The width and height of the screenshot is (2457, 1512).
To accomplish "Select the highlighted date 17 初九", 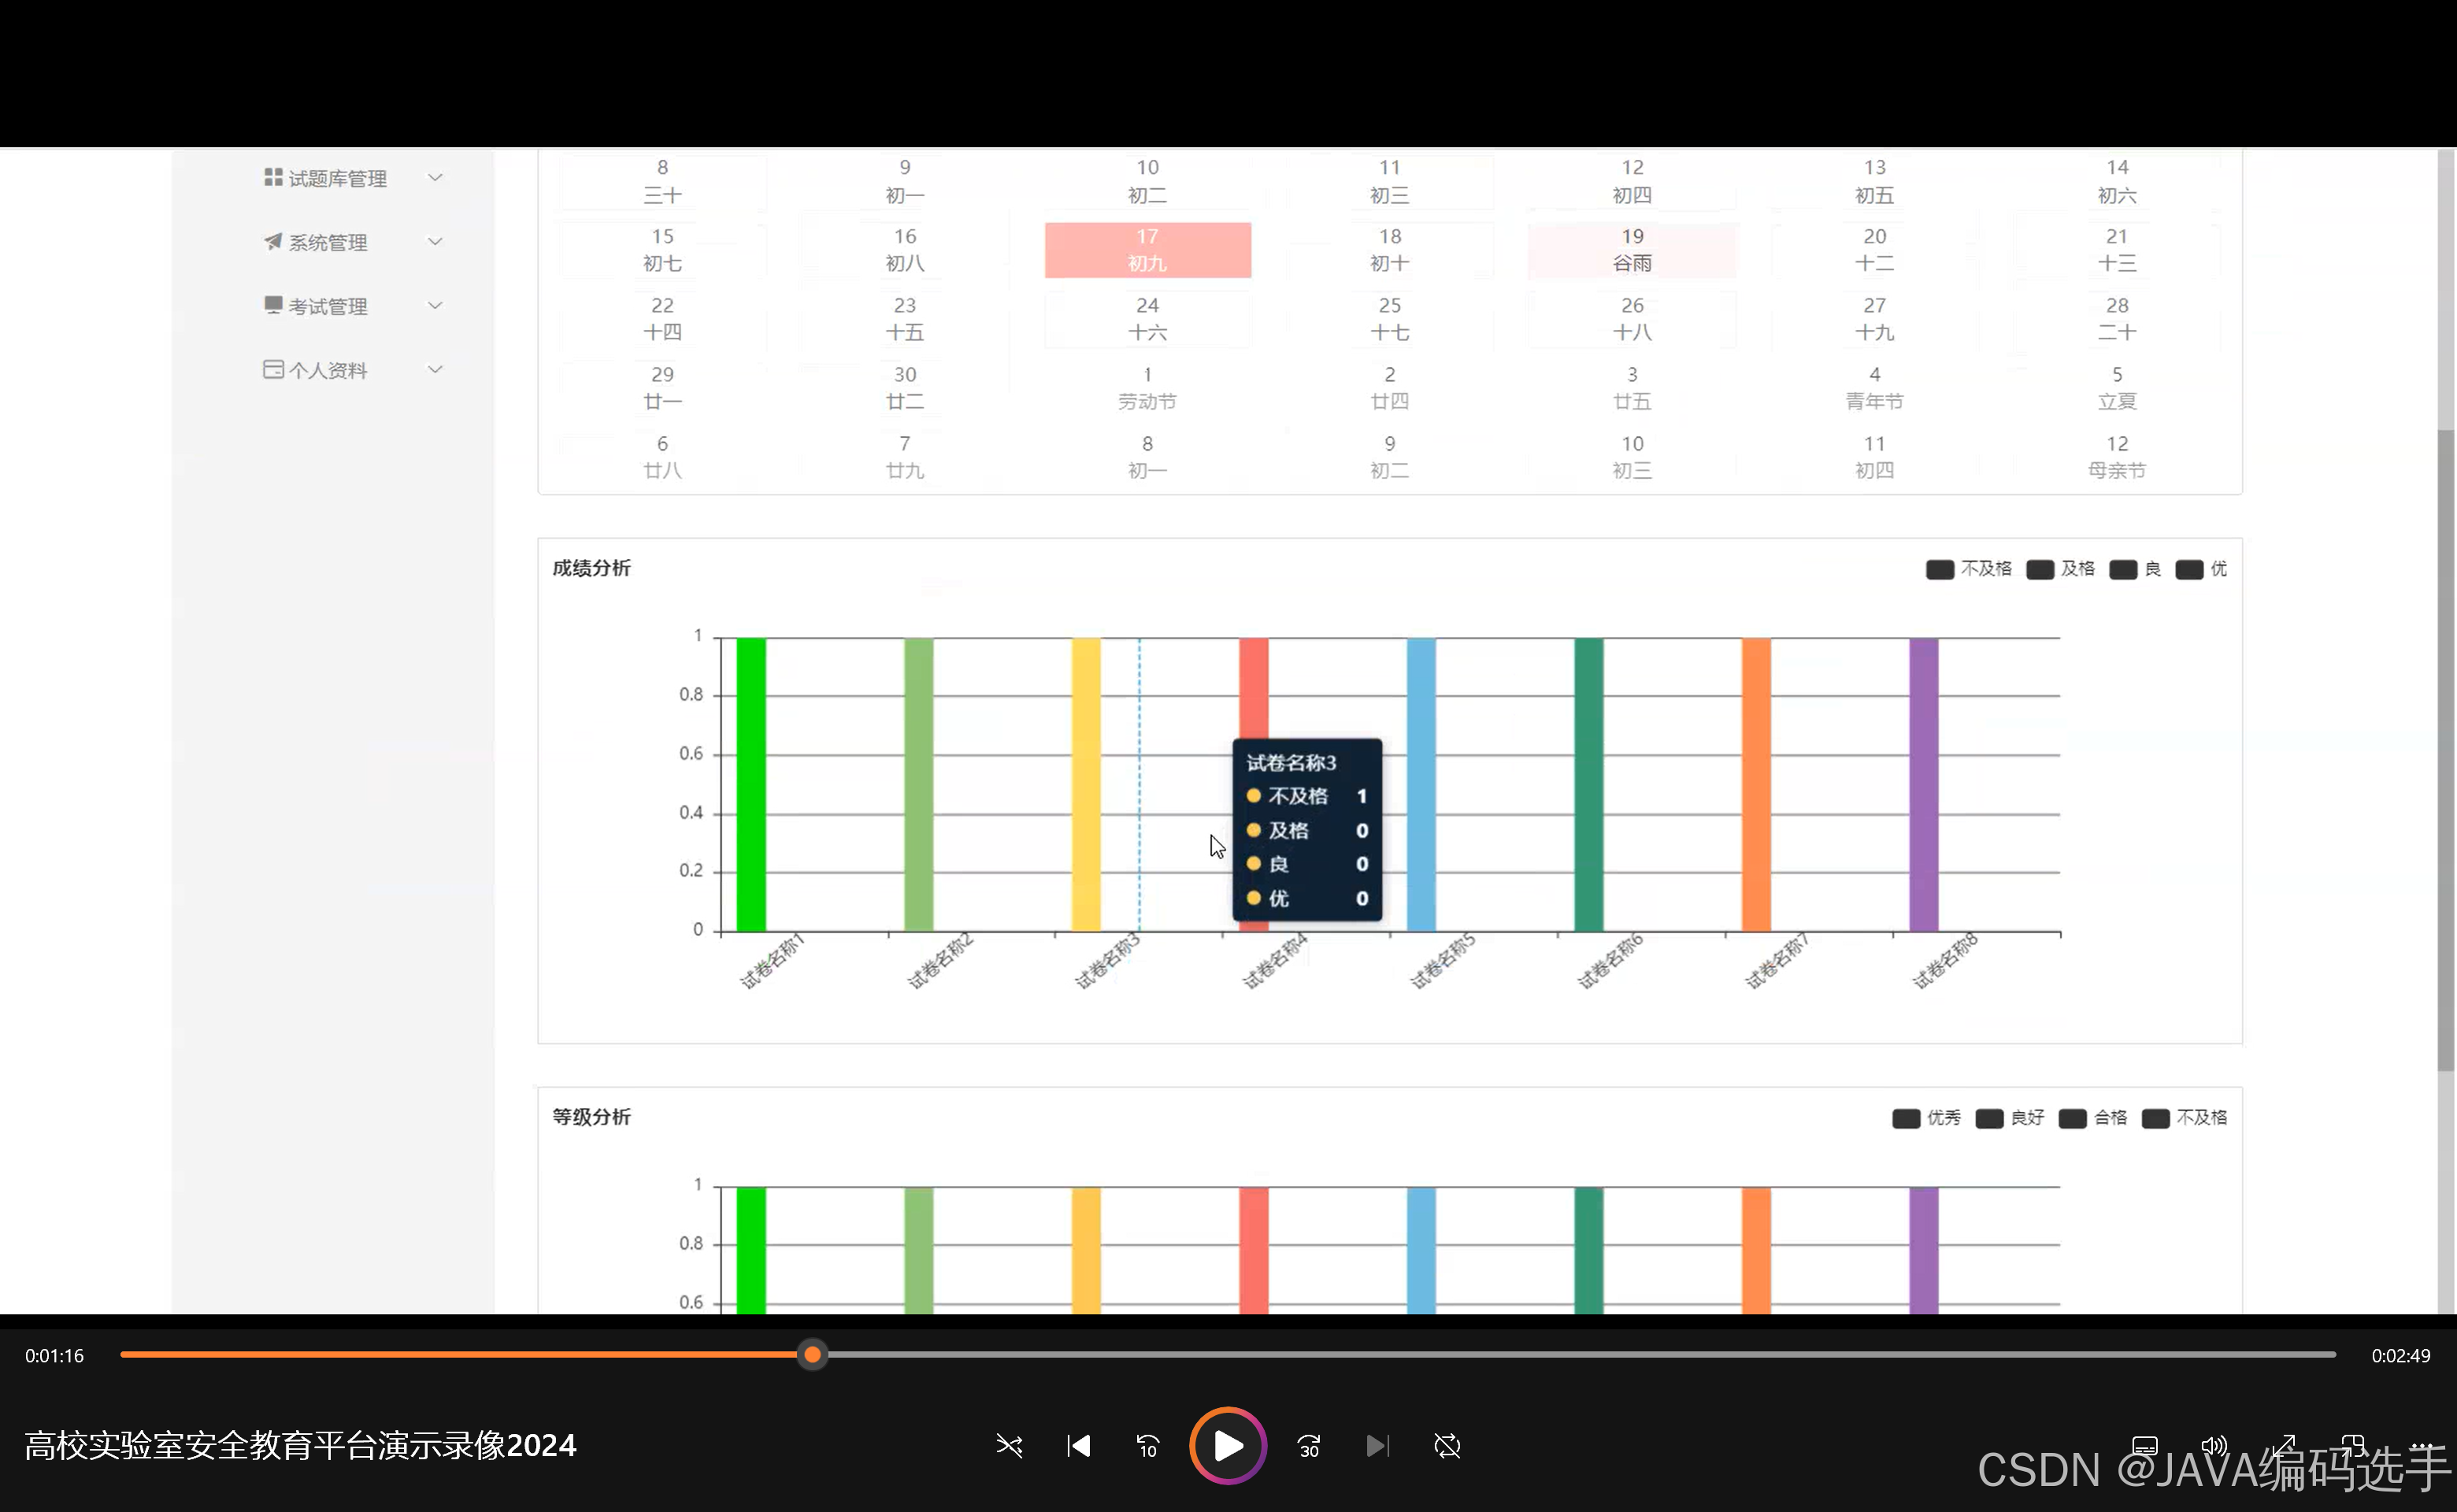I will [1147, 250].
